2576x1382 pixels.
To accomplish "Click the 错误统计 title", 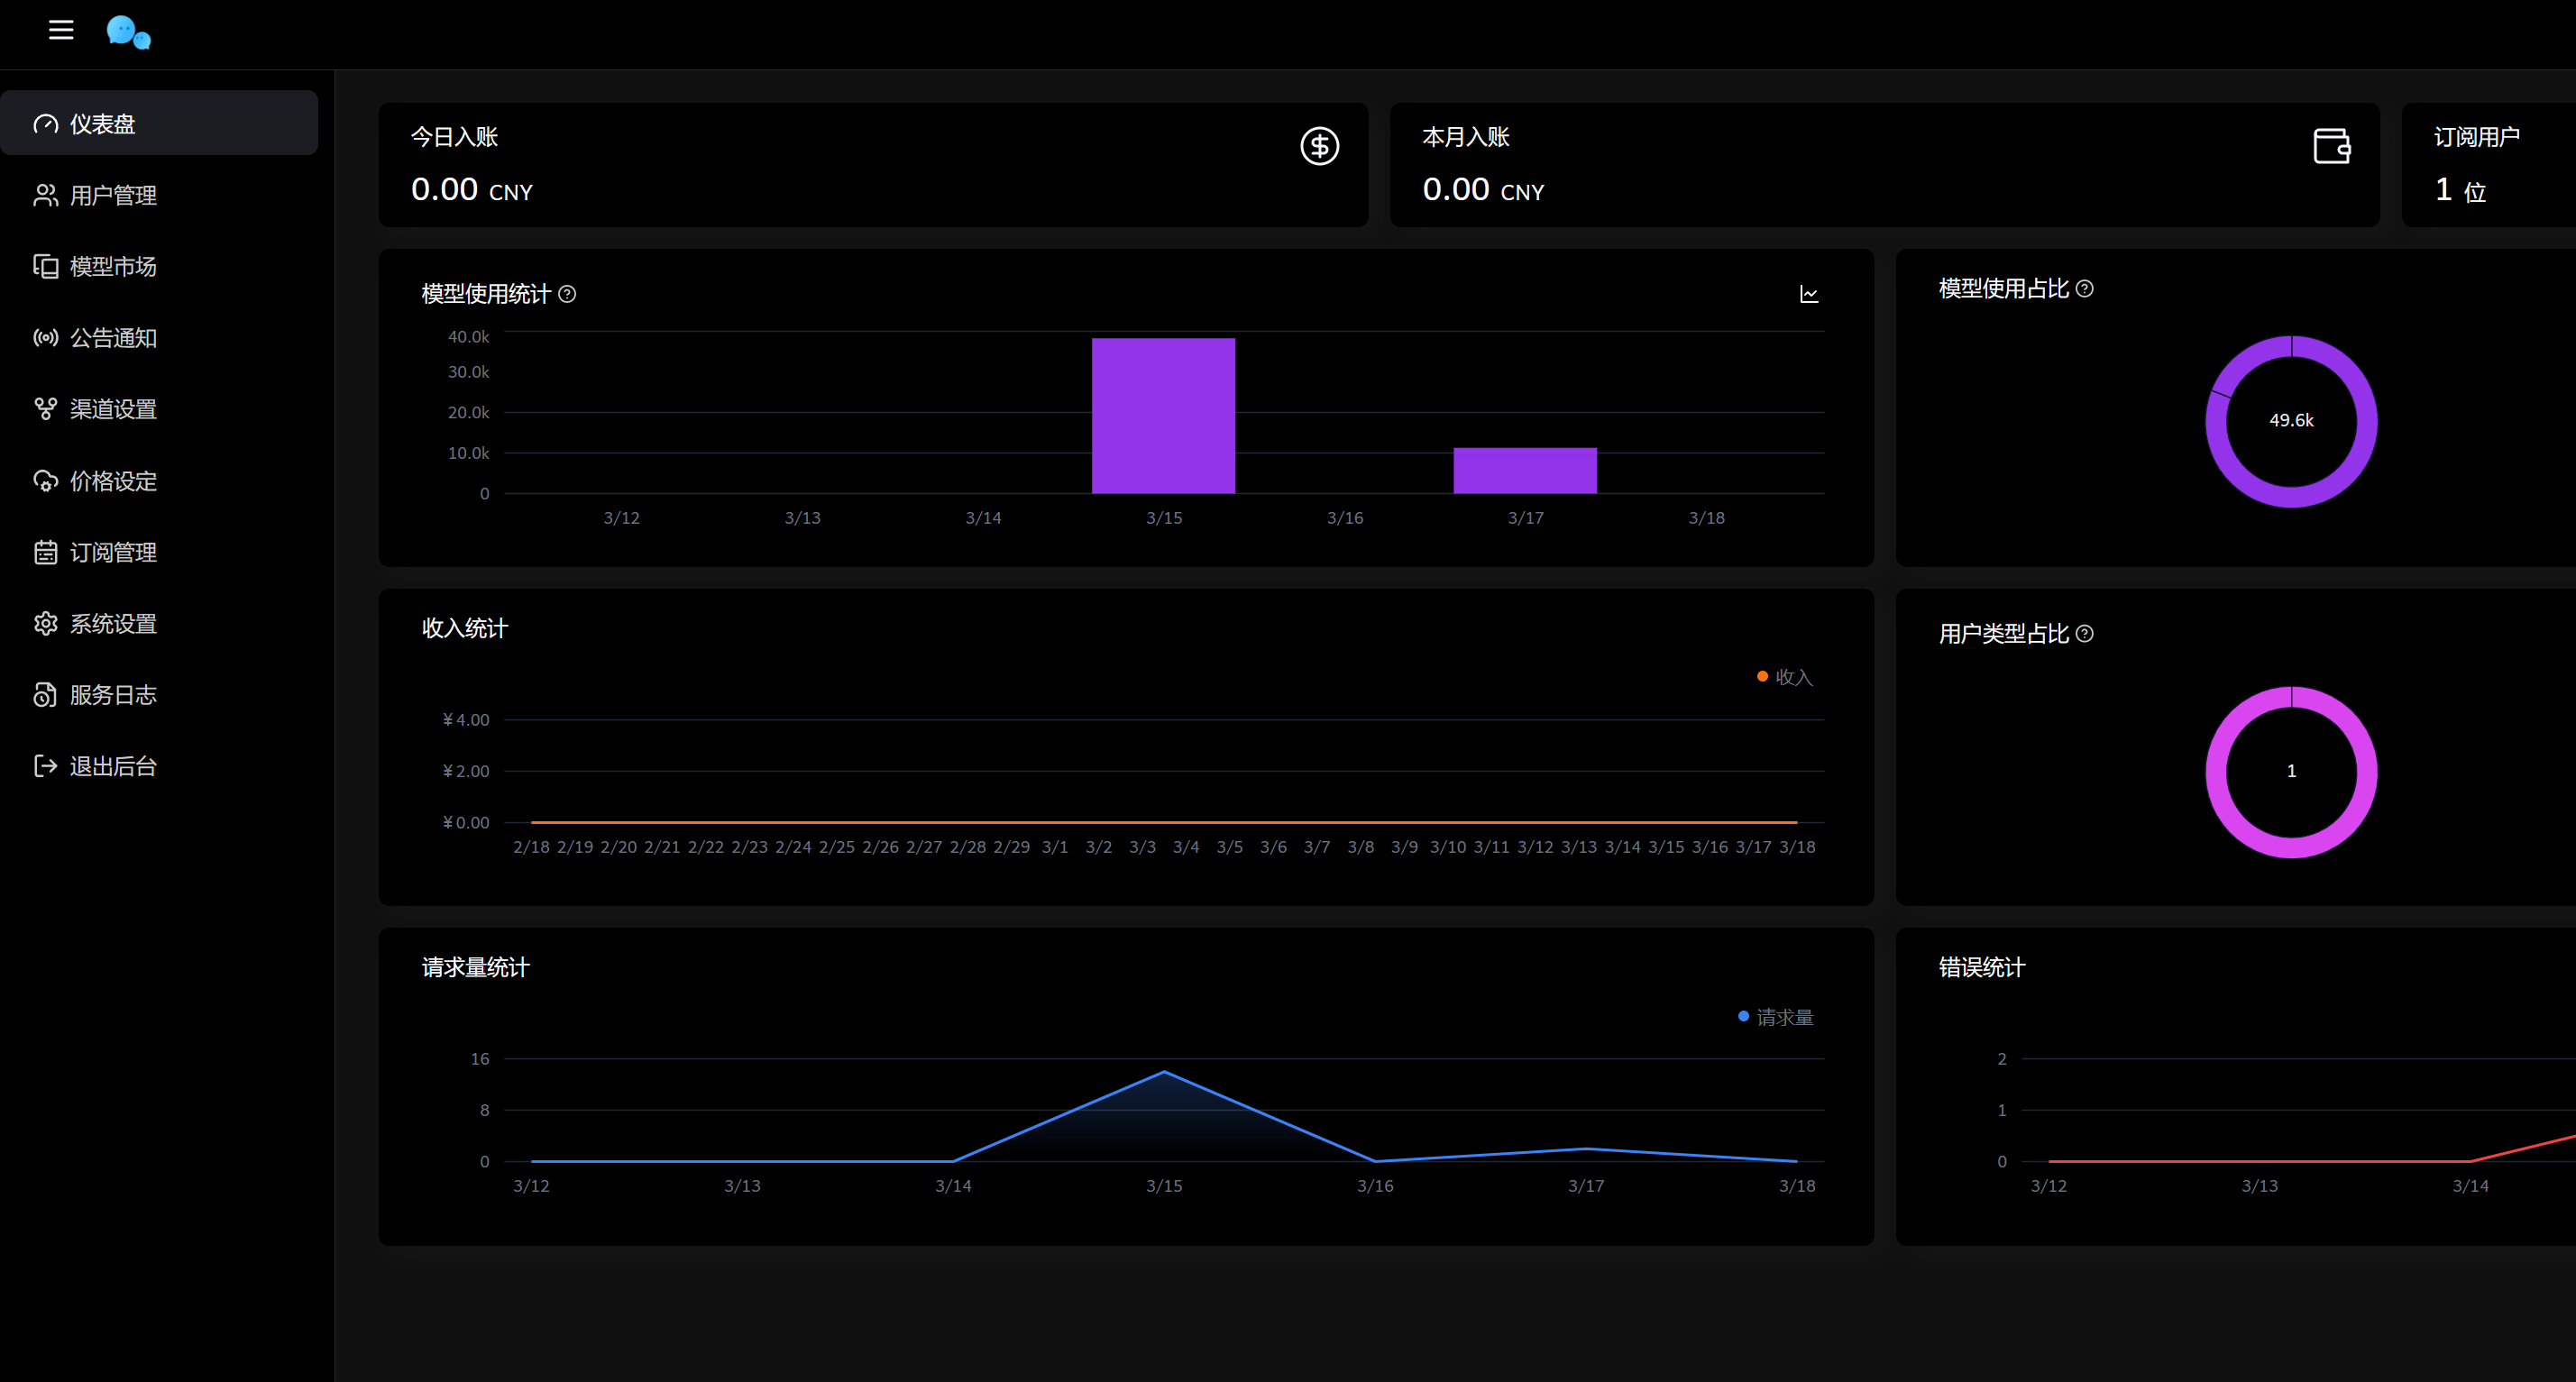I will pyautogui.click(x=1982, y=967).
